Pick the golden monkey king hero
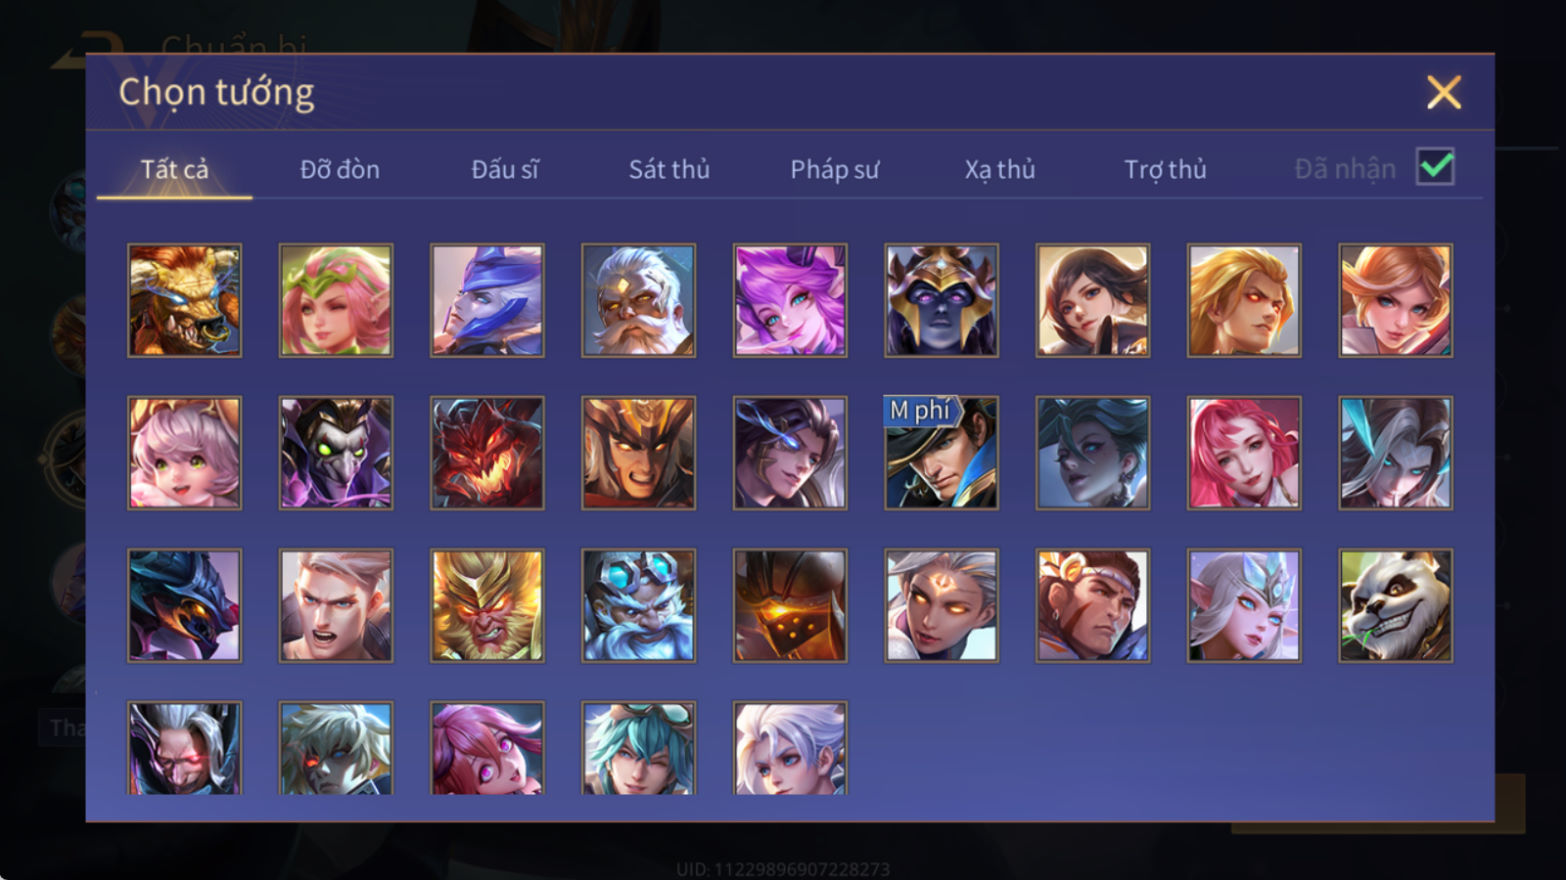The width and height of the screenshot is (1566, 880). [x=487, y=605]
